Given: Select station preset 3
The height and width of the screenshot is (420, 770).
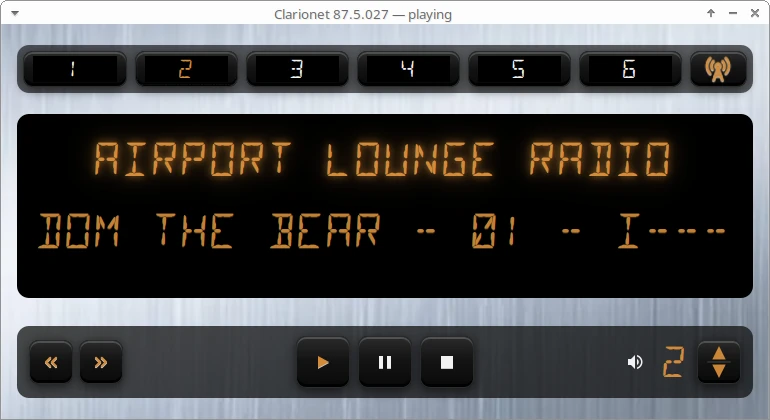Looking at the screenshot, I should click(296, 69).
